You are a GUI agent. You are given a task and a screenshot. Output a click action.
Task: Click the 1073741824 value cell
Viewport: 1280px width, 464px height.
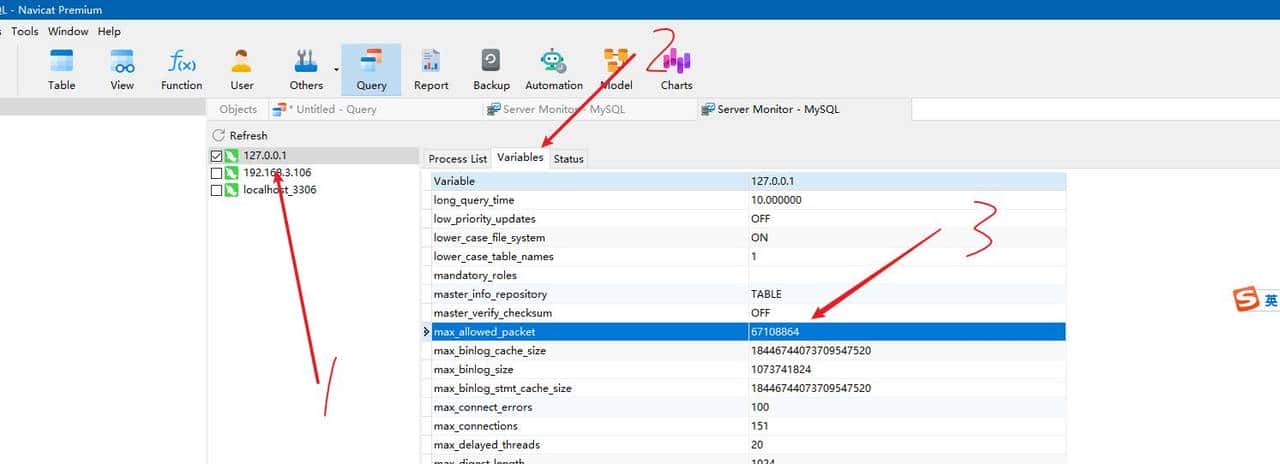[907, 370]
